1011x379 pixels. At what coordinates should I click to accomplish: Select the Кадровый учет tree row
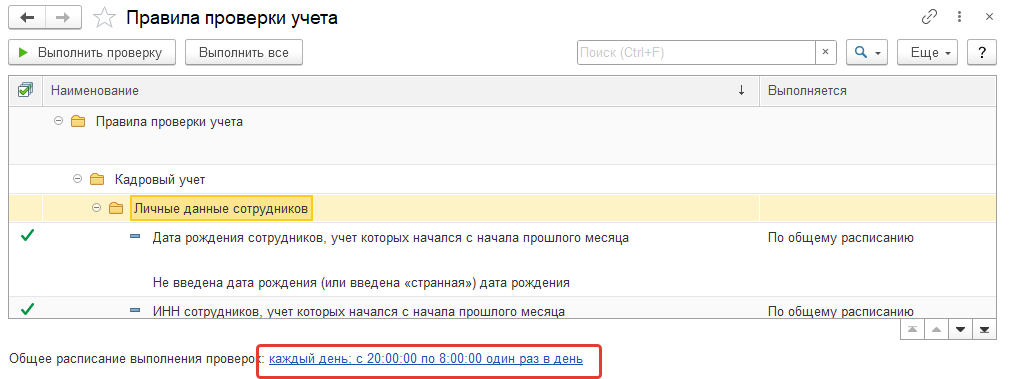click(x=503, y=179)
